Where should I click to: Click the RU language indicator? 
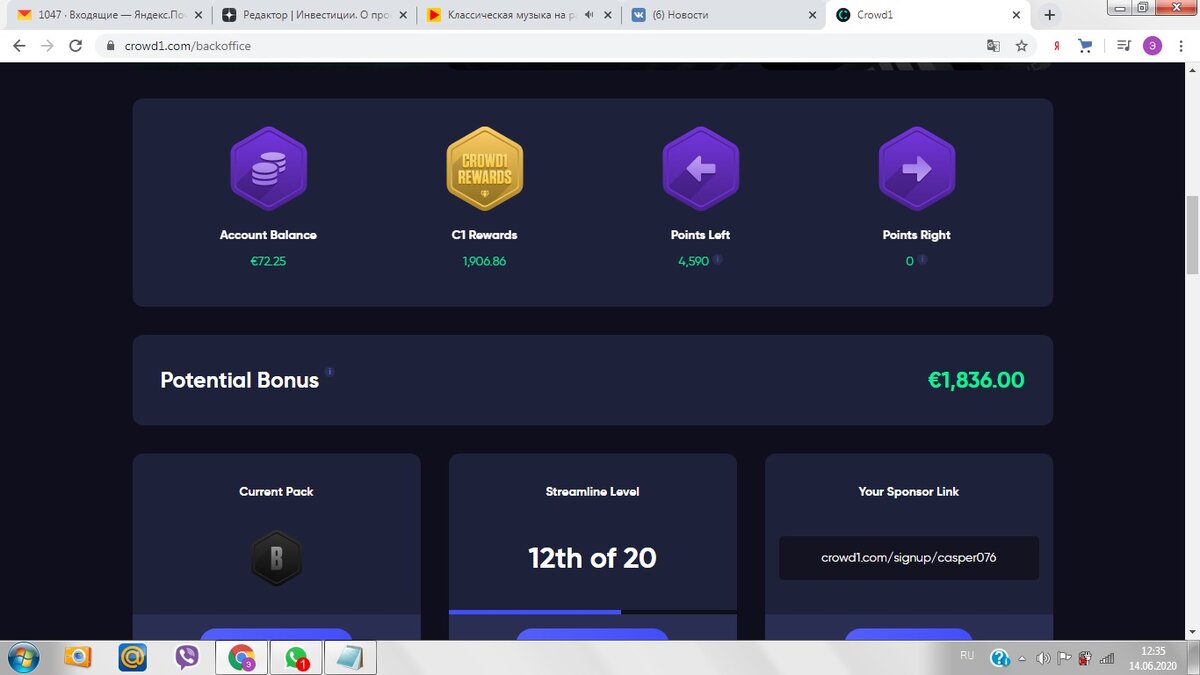(x=967, y=655)
